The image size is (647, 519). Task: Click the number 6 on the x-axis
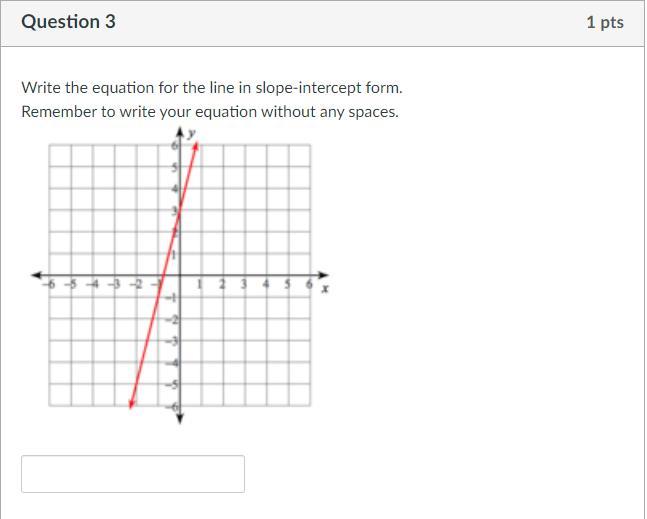(x=309, y=284)
